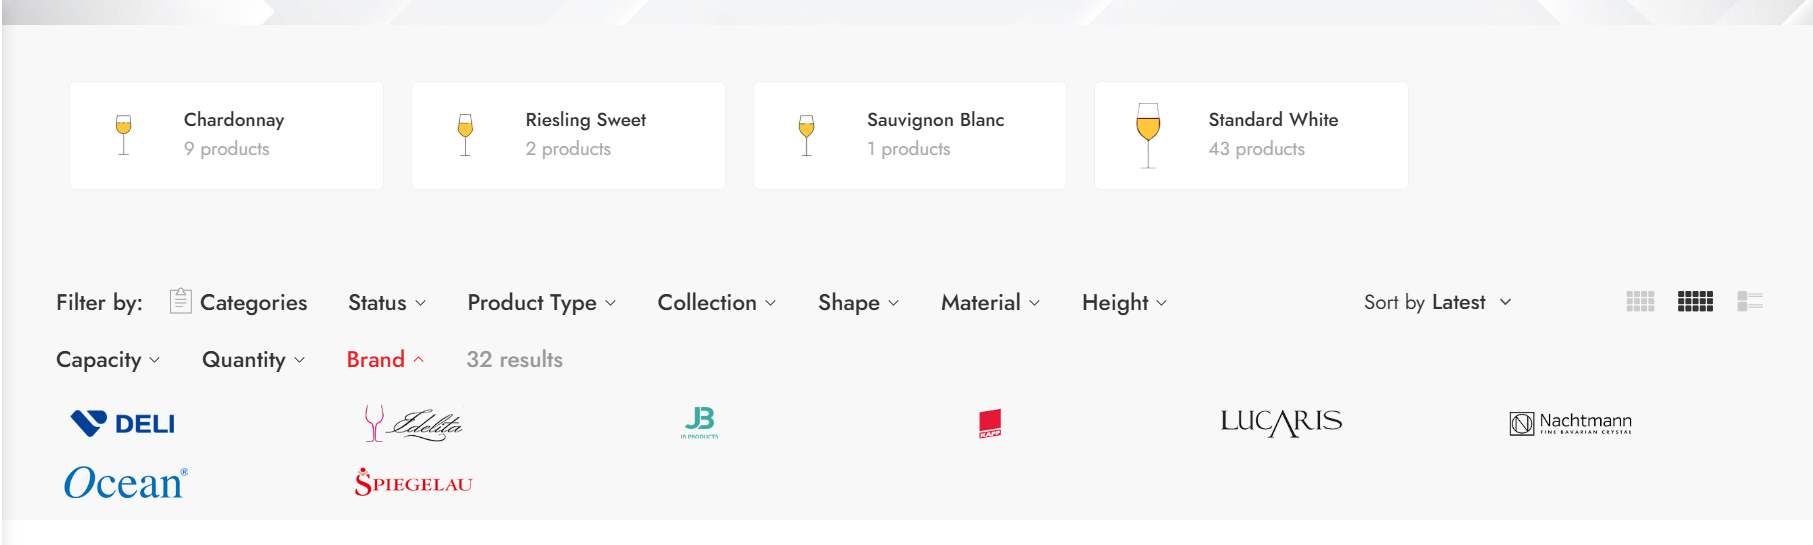This screenshot has width=1813, height=545.
Task: Click the Sauvignon Blanc glass thumbnail
Action: [x=807, y=135]
